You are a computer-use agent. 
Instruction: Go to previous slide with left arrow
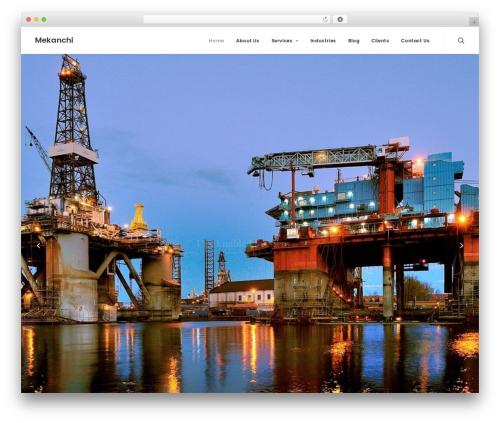point(38,246)
